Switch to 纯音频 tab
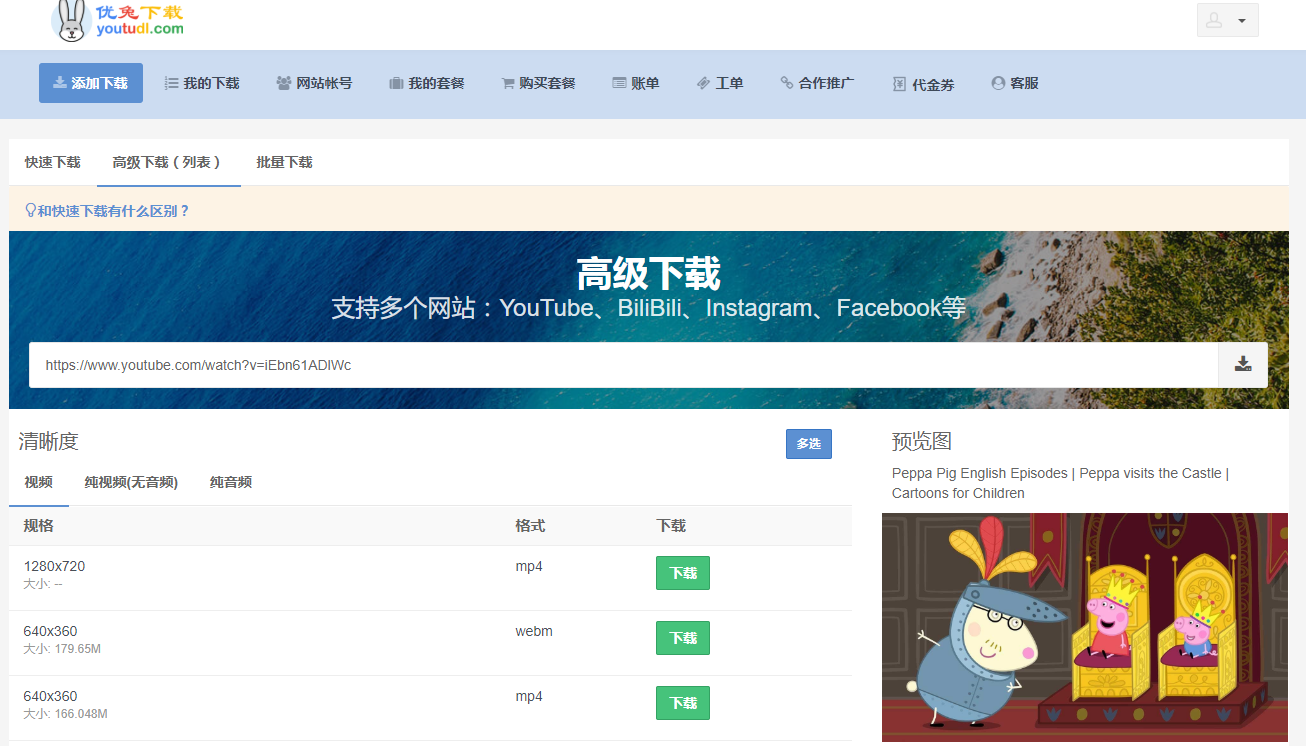Viewport: 1306px width, 746px height. pyautogui.click(x=231, y=482)
